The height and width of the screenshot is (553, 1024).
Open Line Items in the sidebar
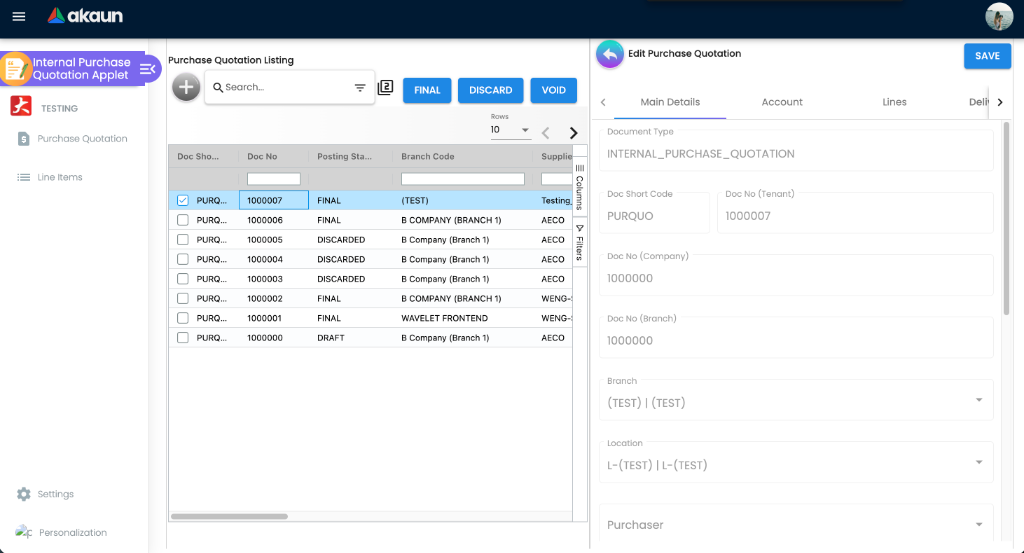coord(50,177)
